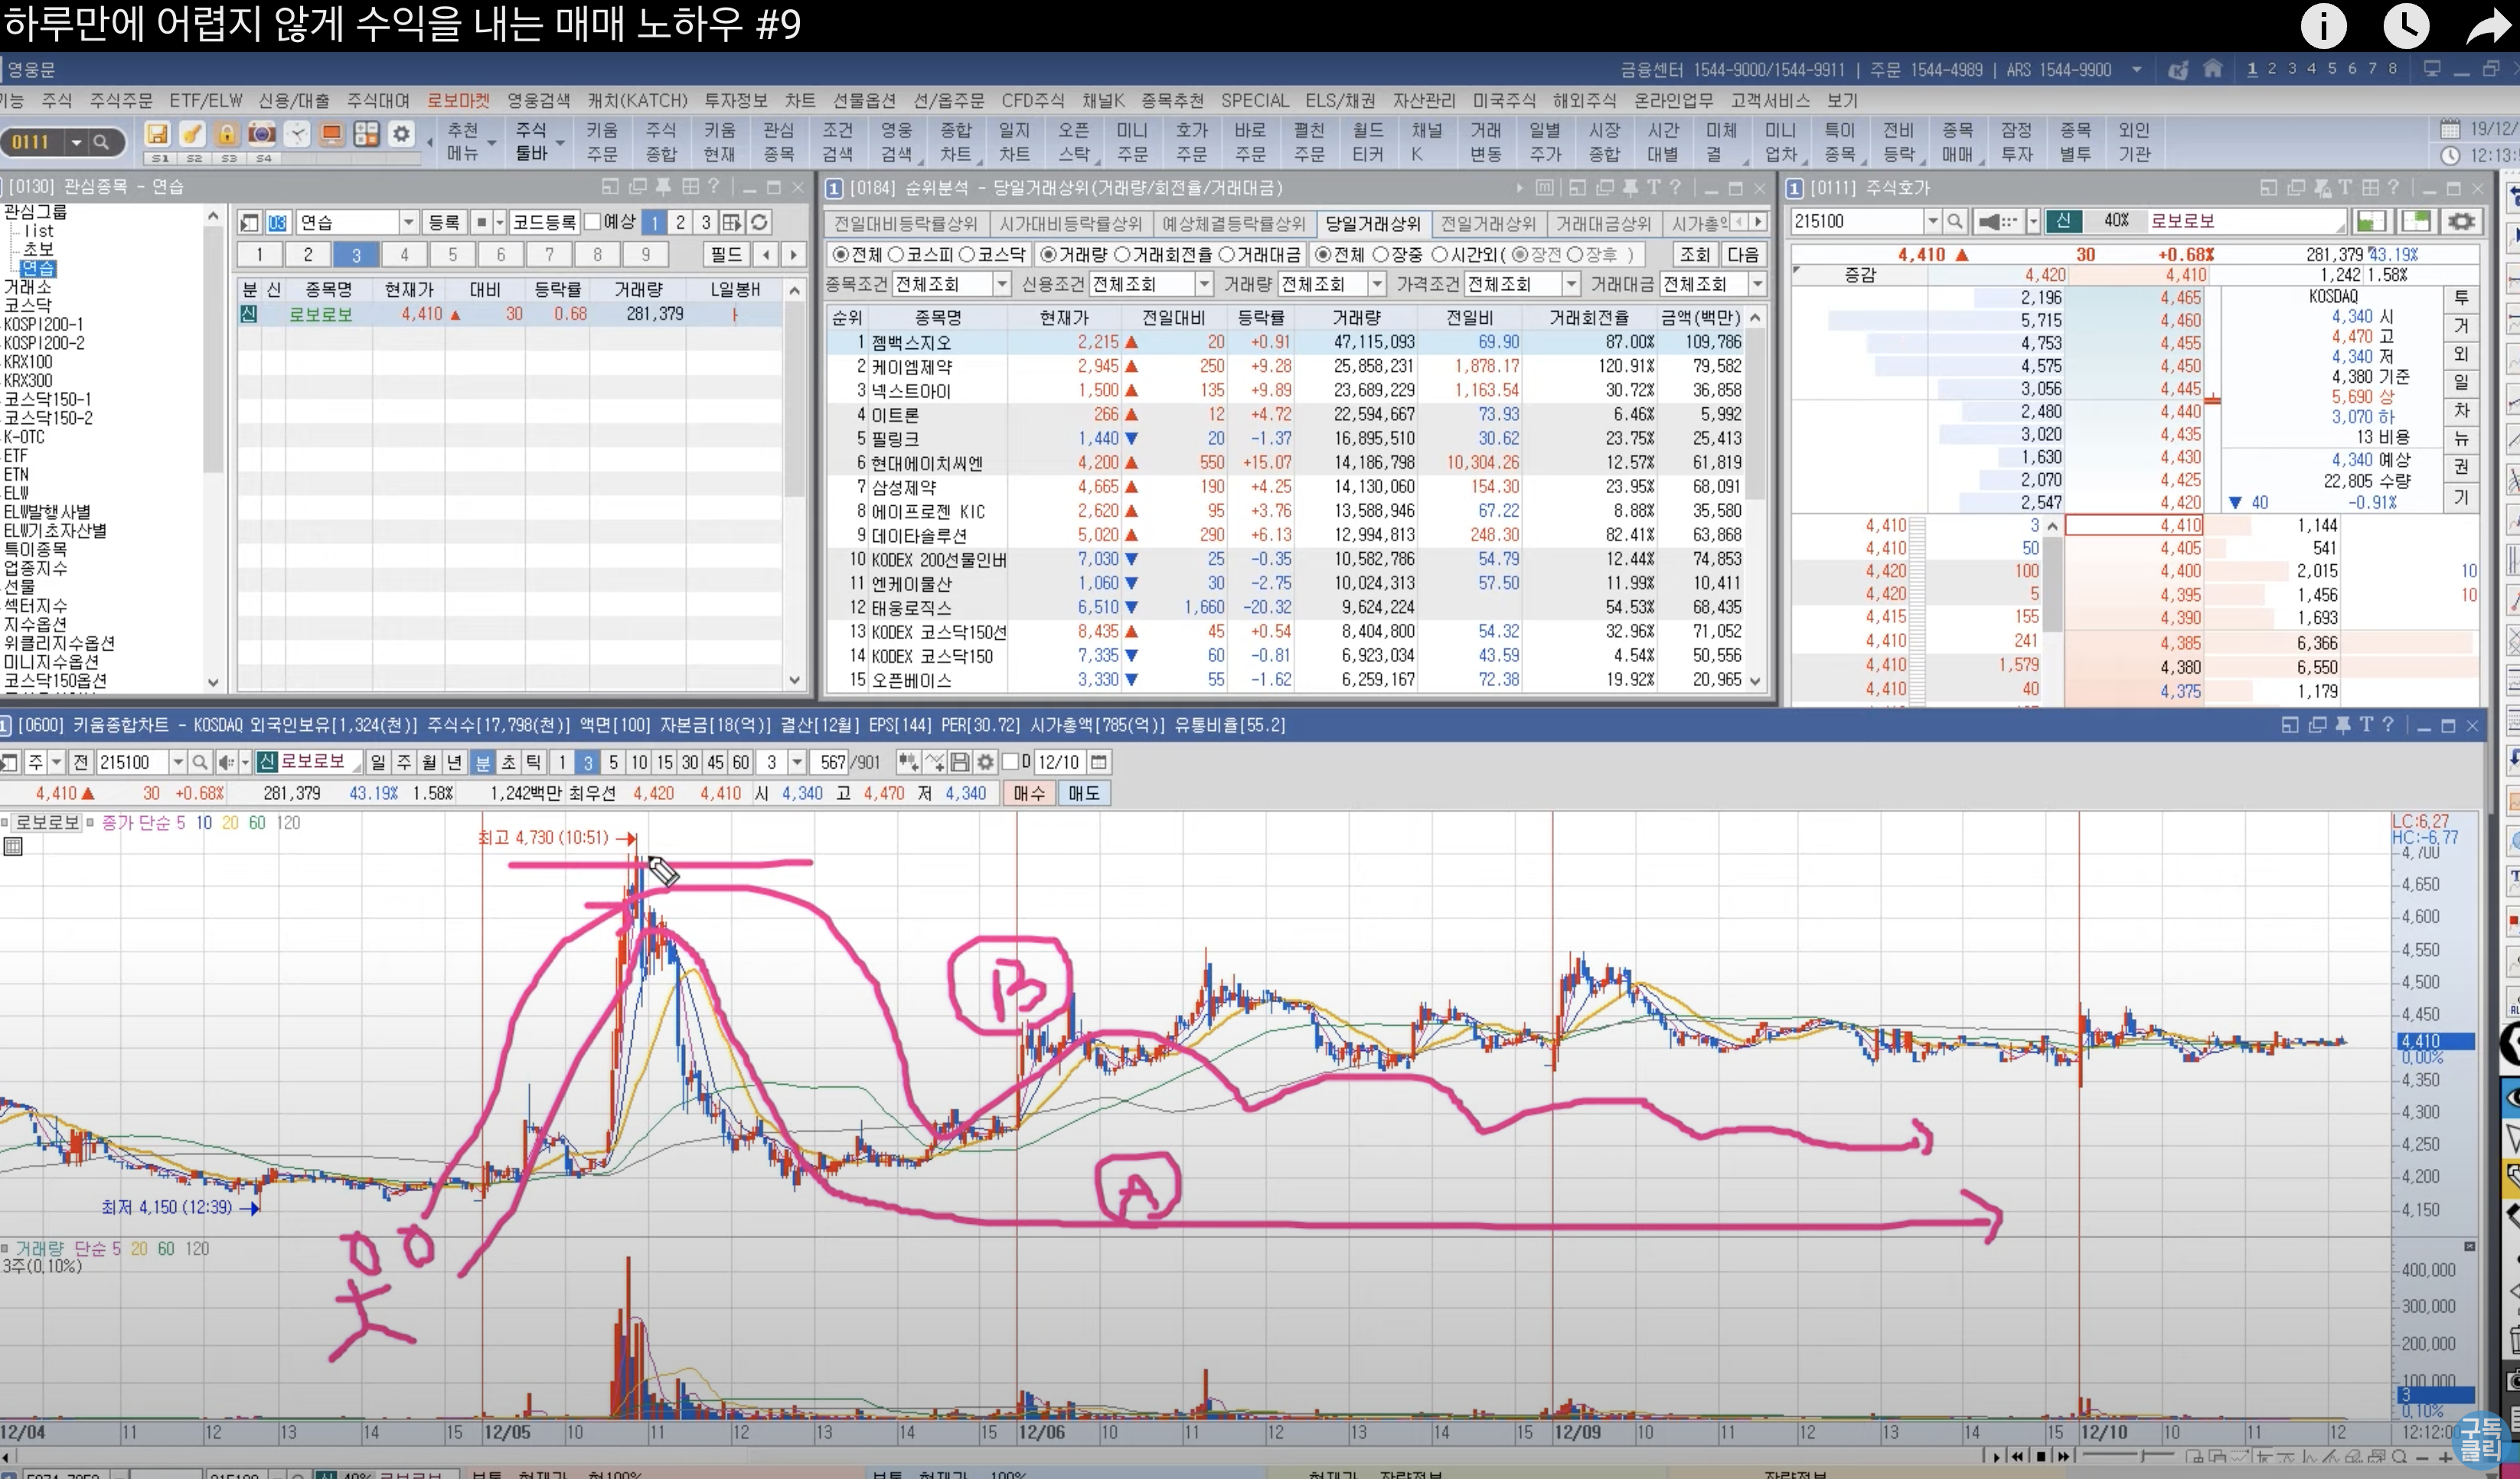Open the calculator icon in toolbar

tap(366, 134)
